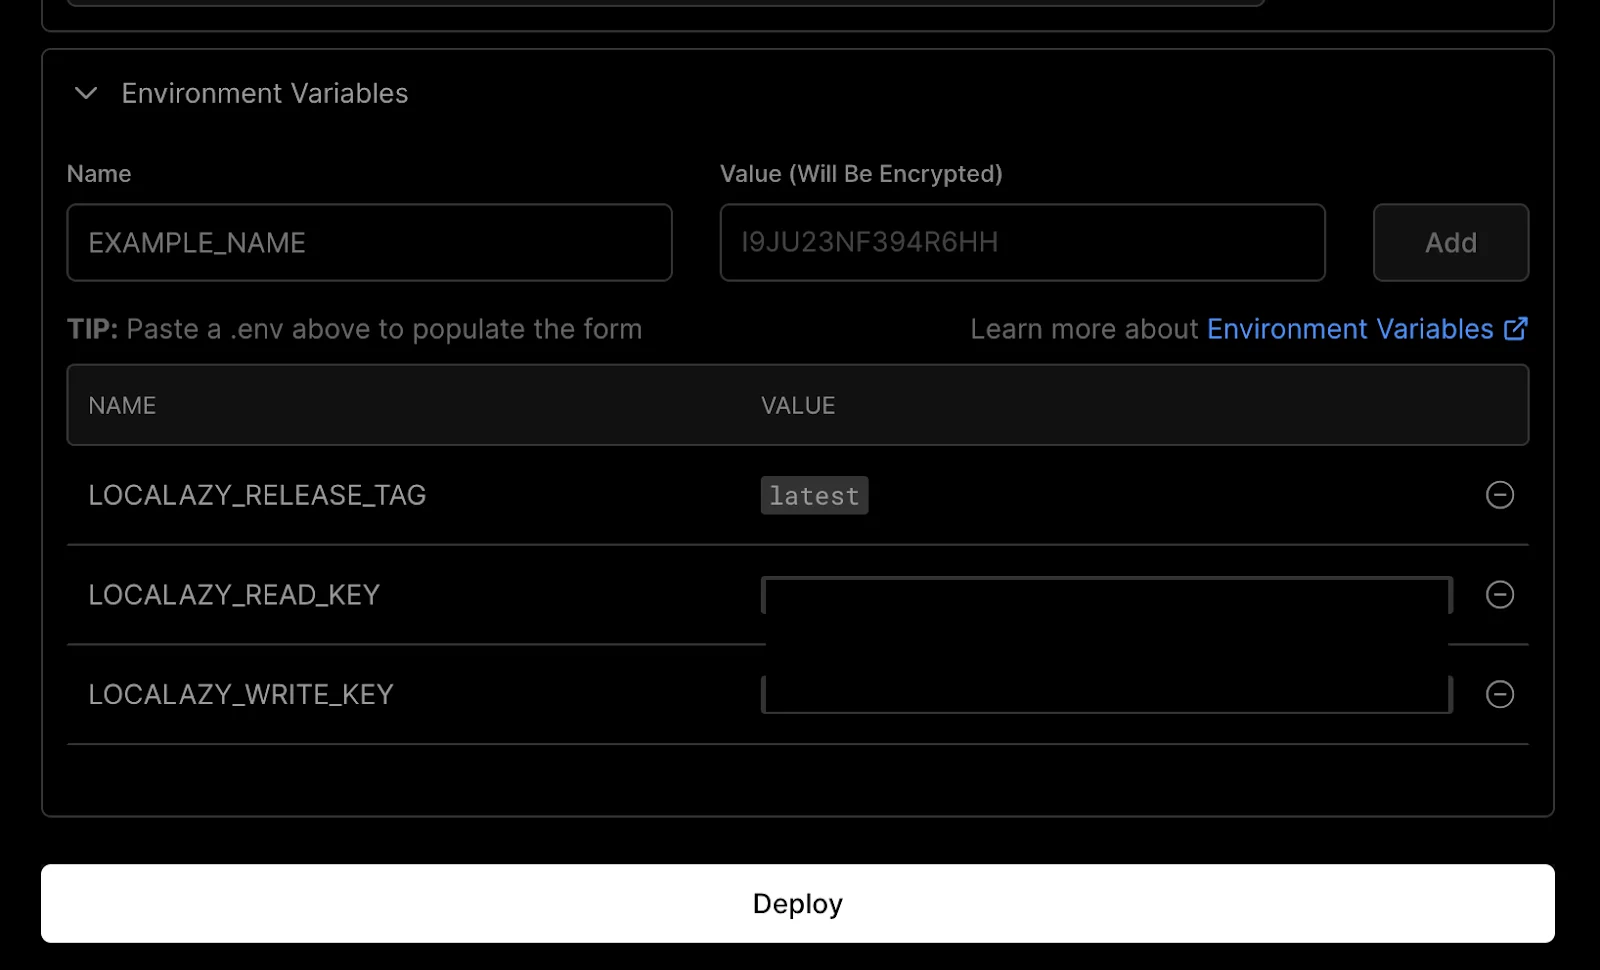
Task: Click the 'Value (Will Be Encrypted)' label
Action: point(861,174)
